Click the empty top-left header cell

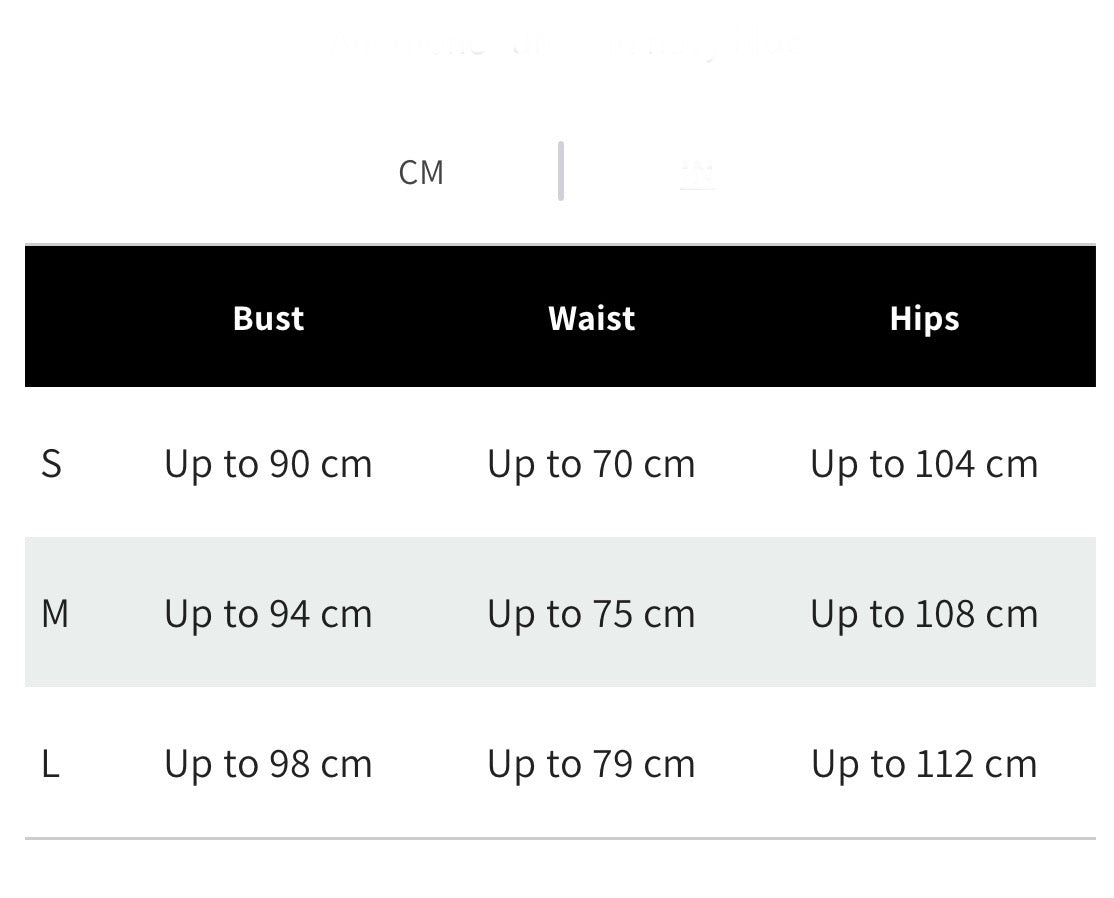click(77, 318)
